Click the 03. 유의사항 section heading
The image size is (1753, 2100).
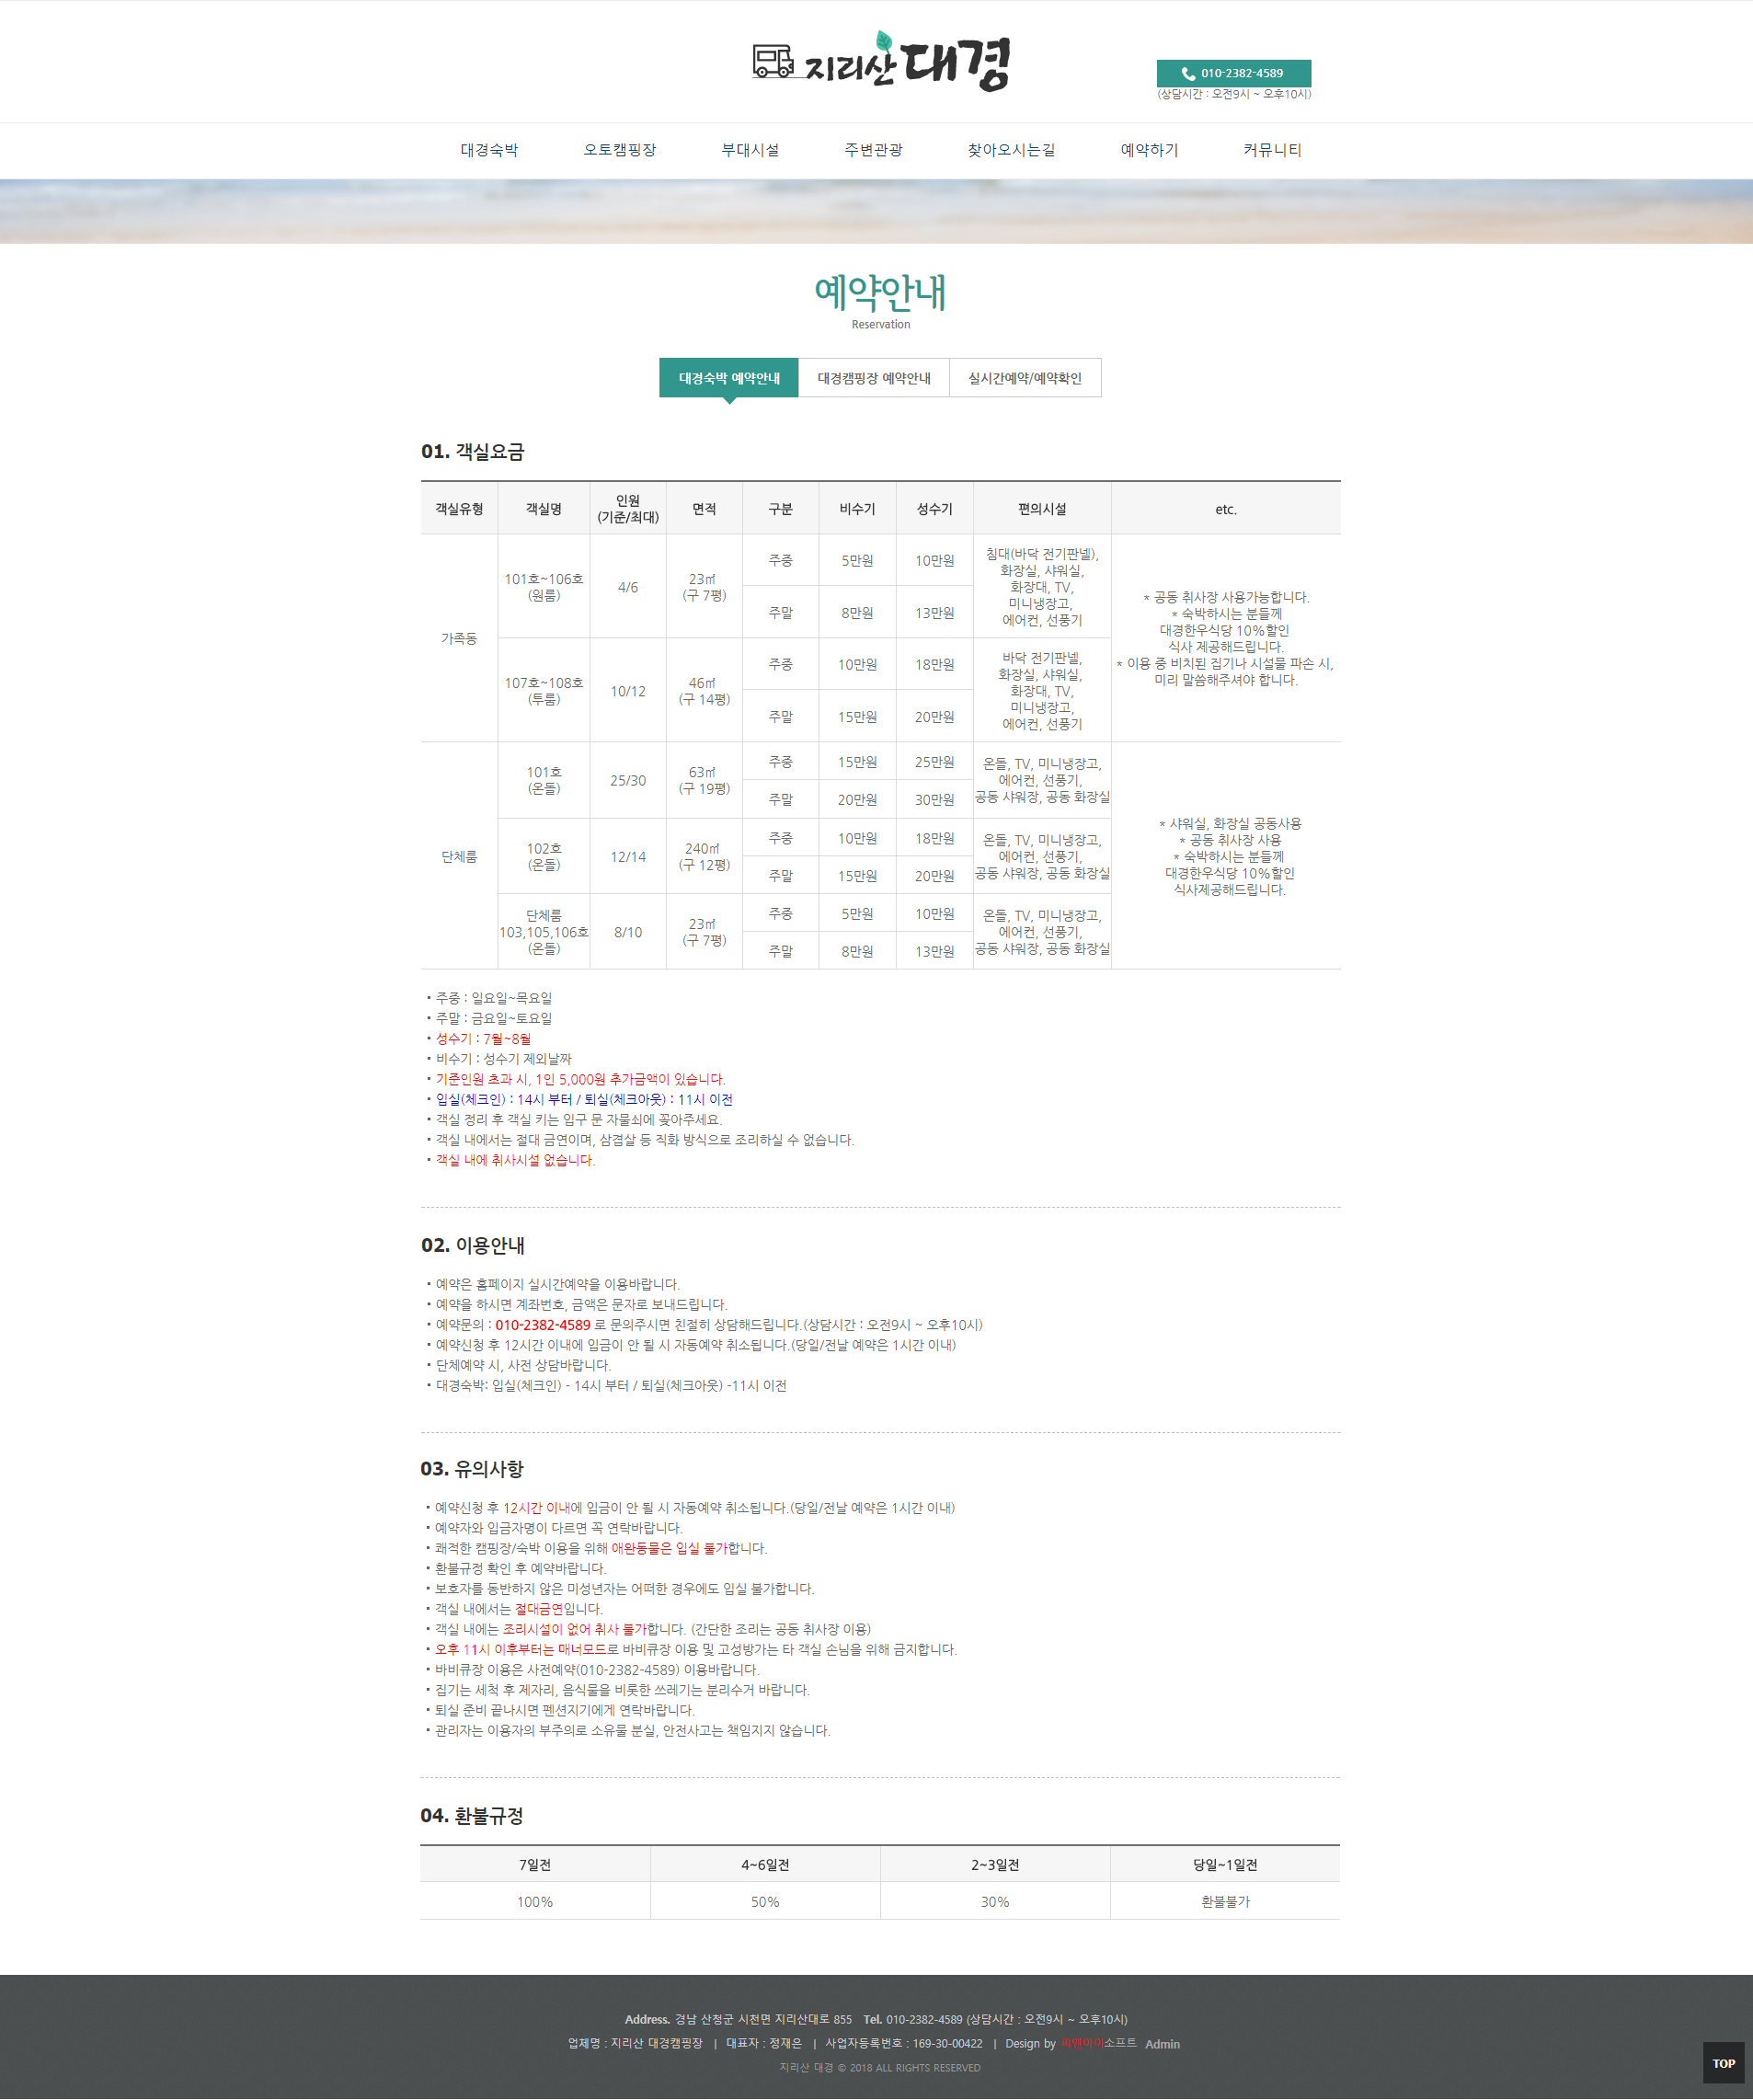472,1469
